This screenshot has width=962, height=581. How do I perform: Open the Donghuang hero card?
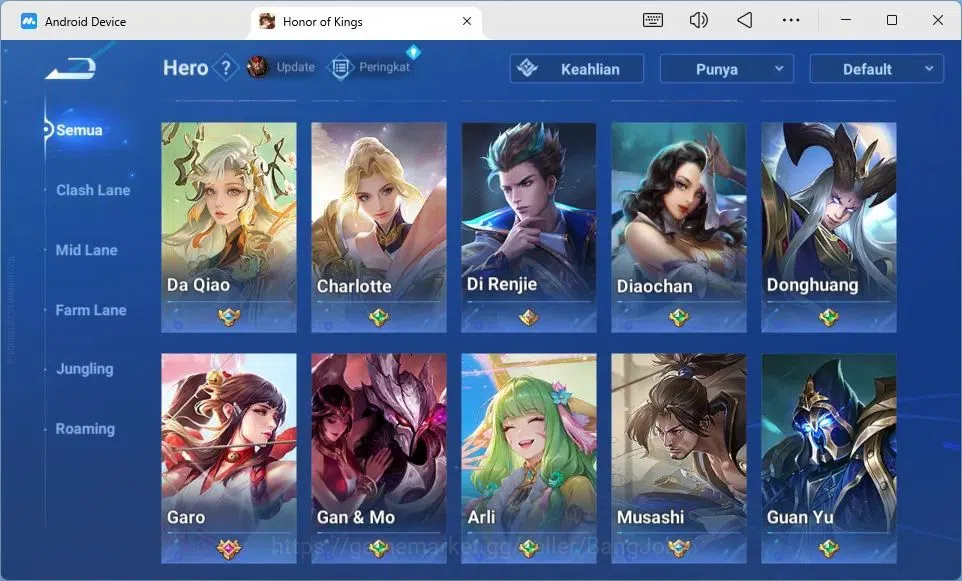pyautogui.click(x=829, y=227)
